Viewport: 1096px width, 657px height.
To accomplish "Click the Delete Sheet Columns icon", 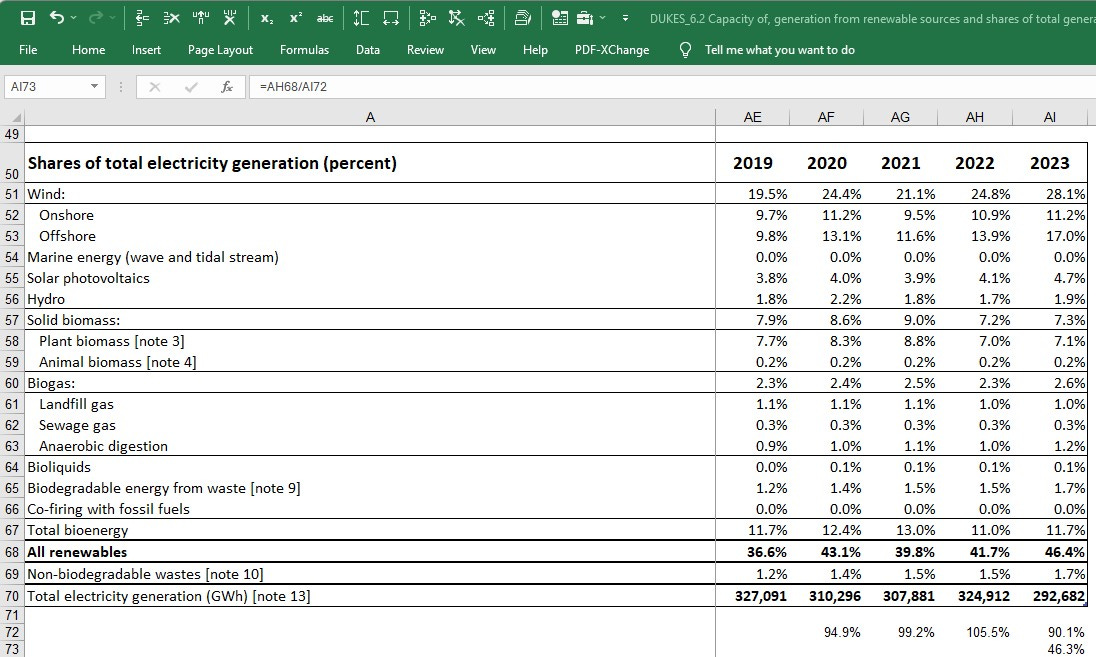I will pos(230,18).
